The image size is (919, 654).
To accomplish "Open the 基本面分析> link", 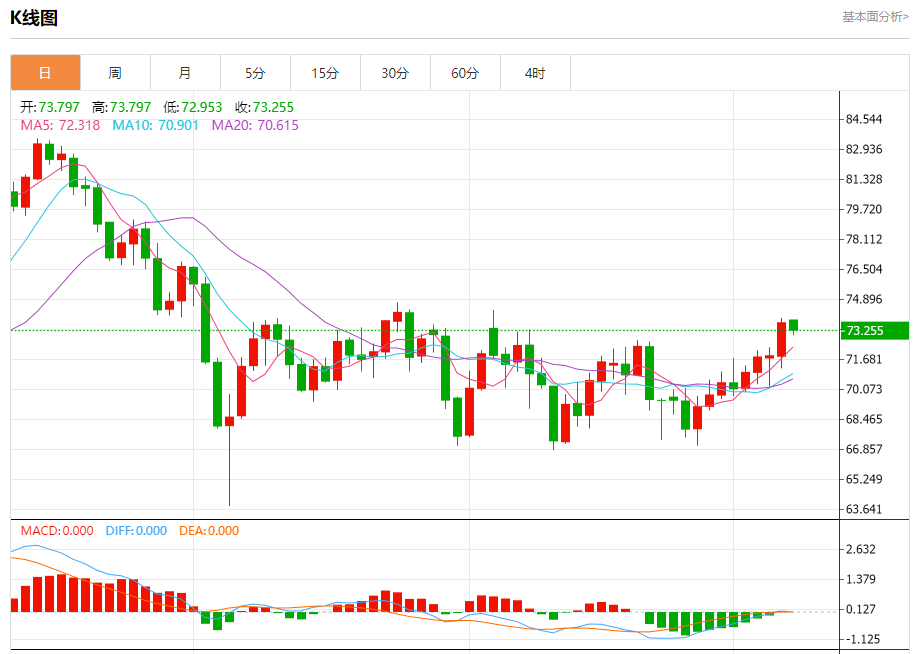I will coord(875,17).
